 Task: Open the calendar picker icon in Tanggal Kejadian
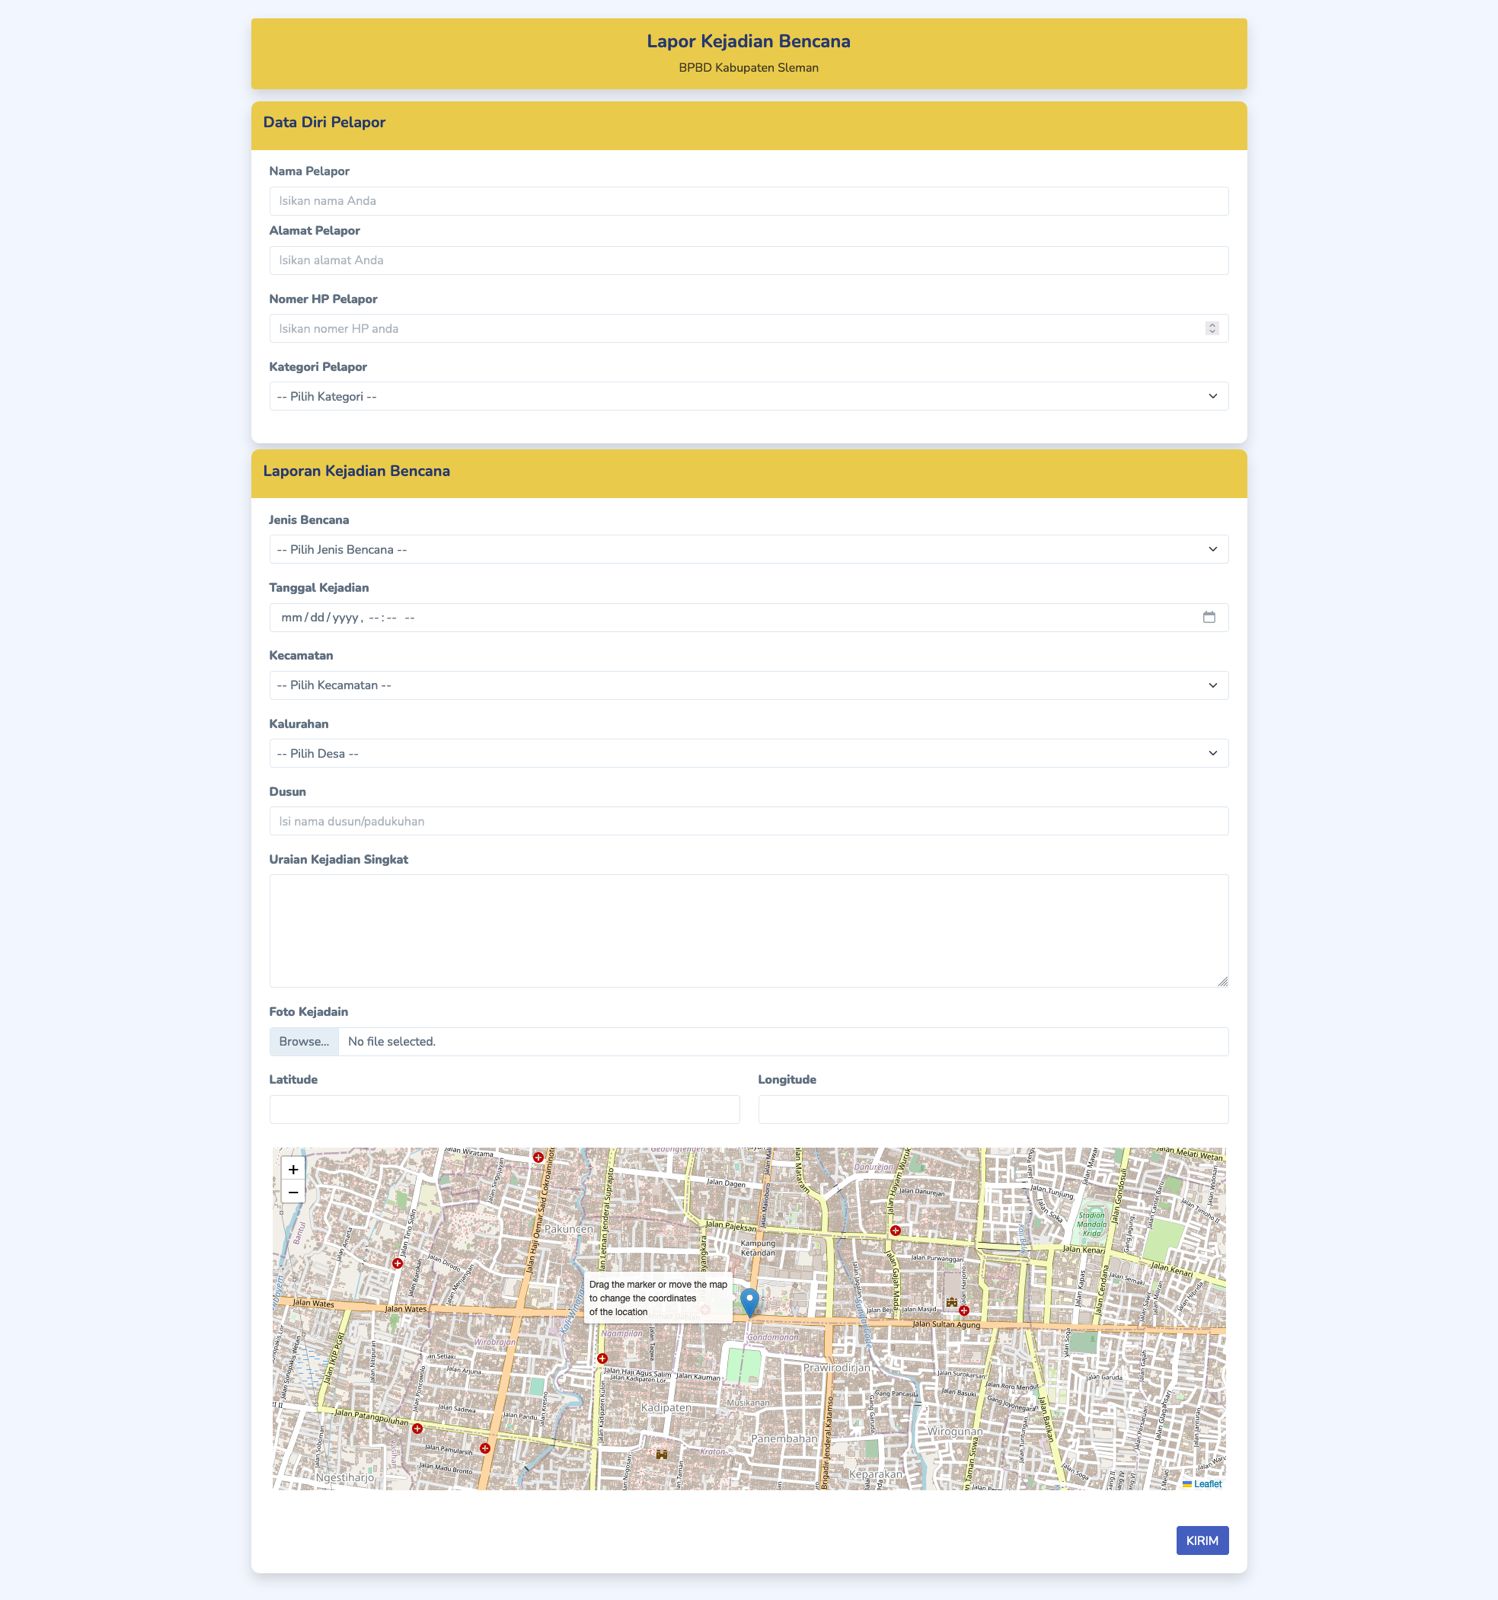click(1209, 617)
